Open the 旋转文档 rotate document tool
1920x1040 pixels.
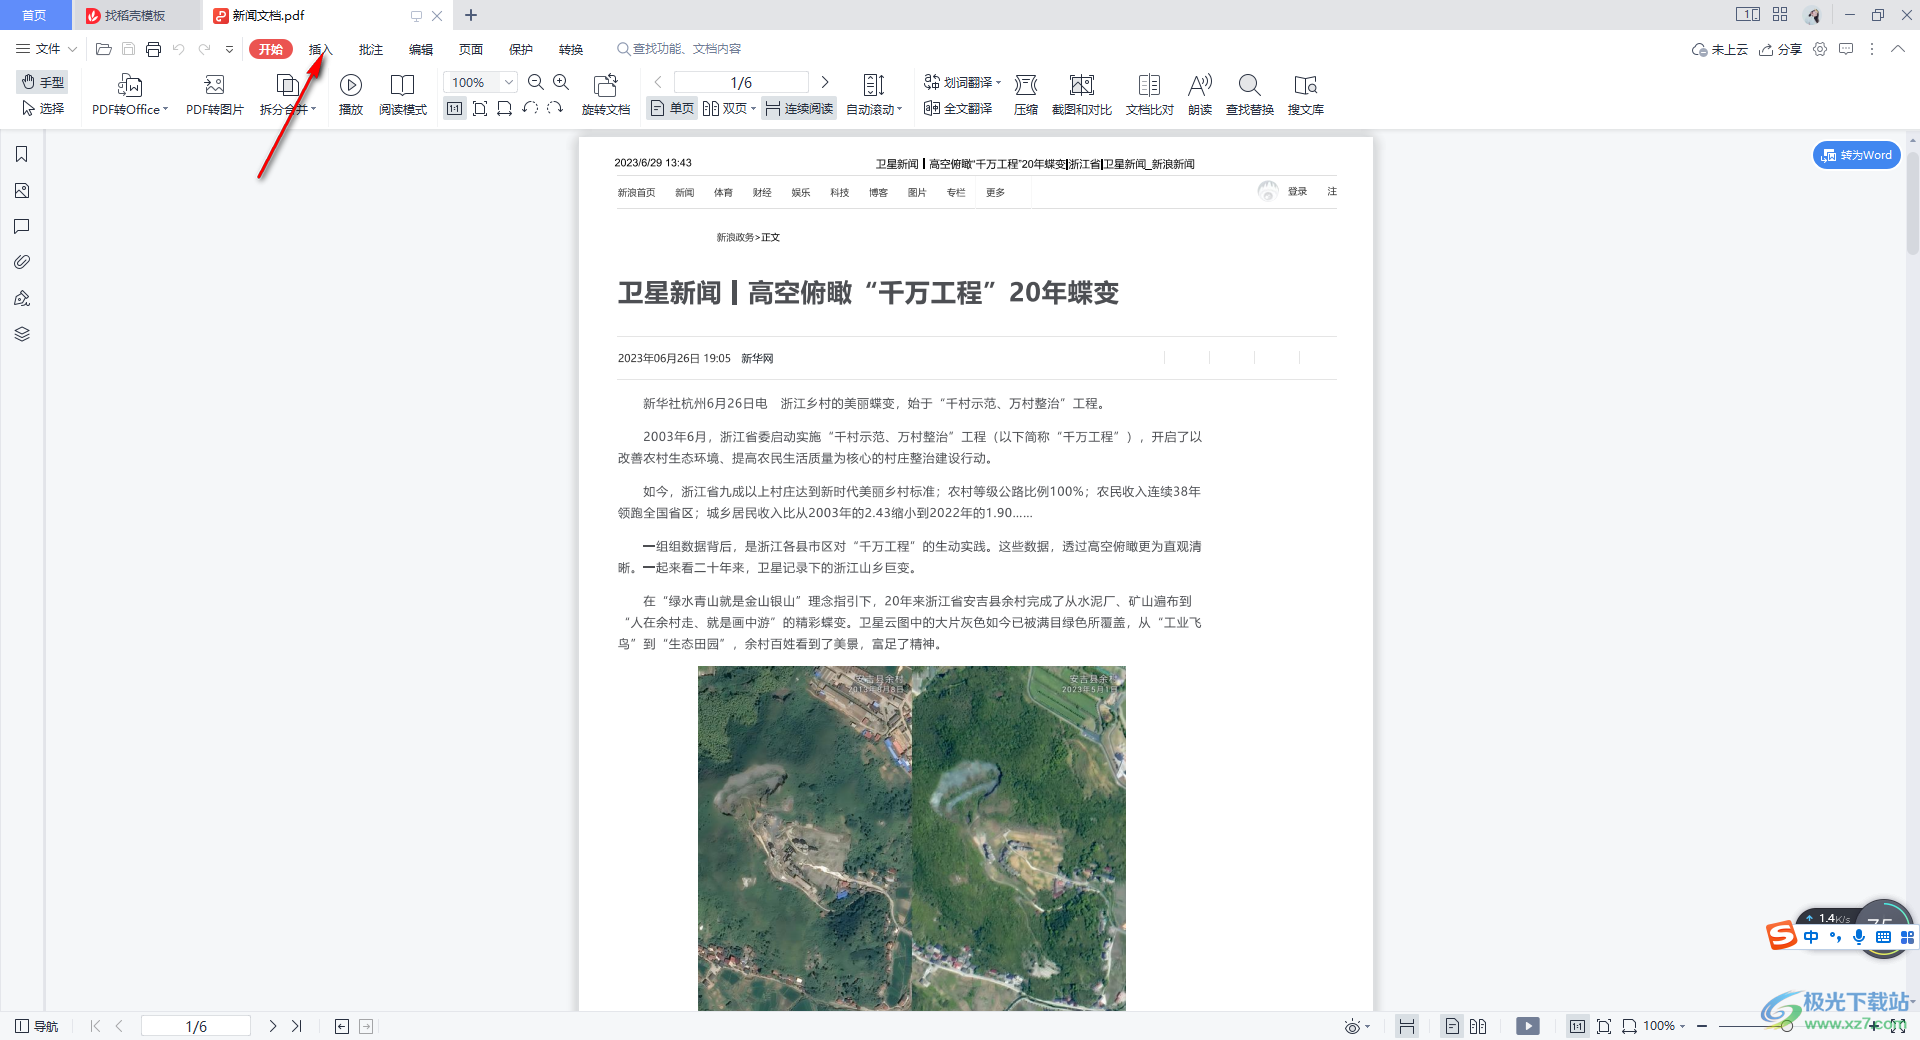[606, 95]
